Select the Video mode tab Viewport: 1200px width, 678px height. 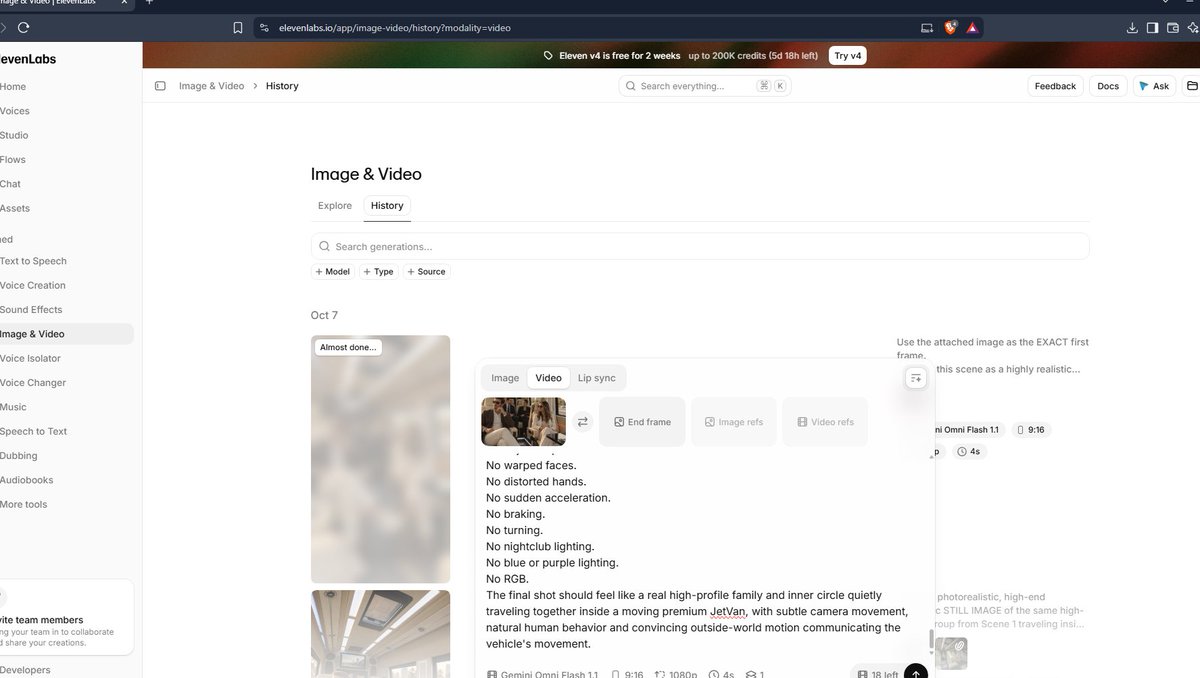coord(548,378)
